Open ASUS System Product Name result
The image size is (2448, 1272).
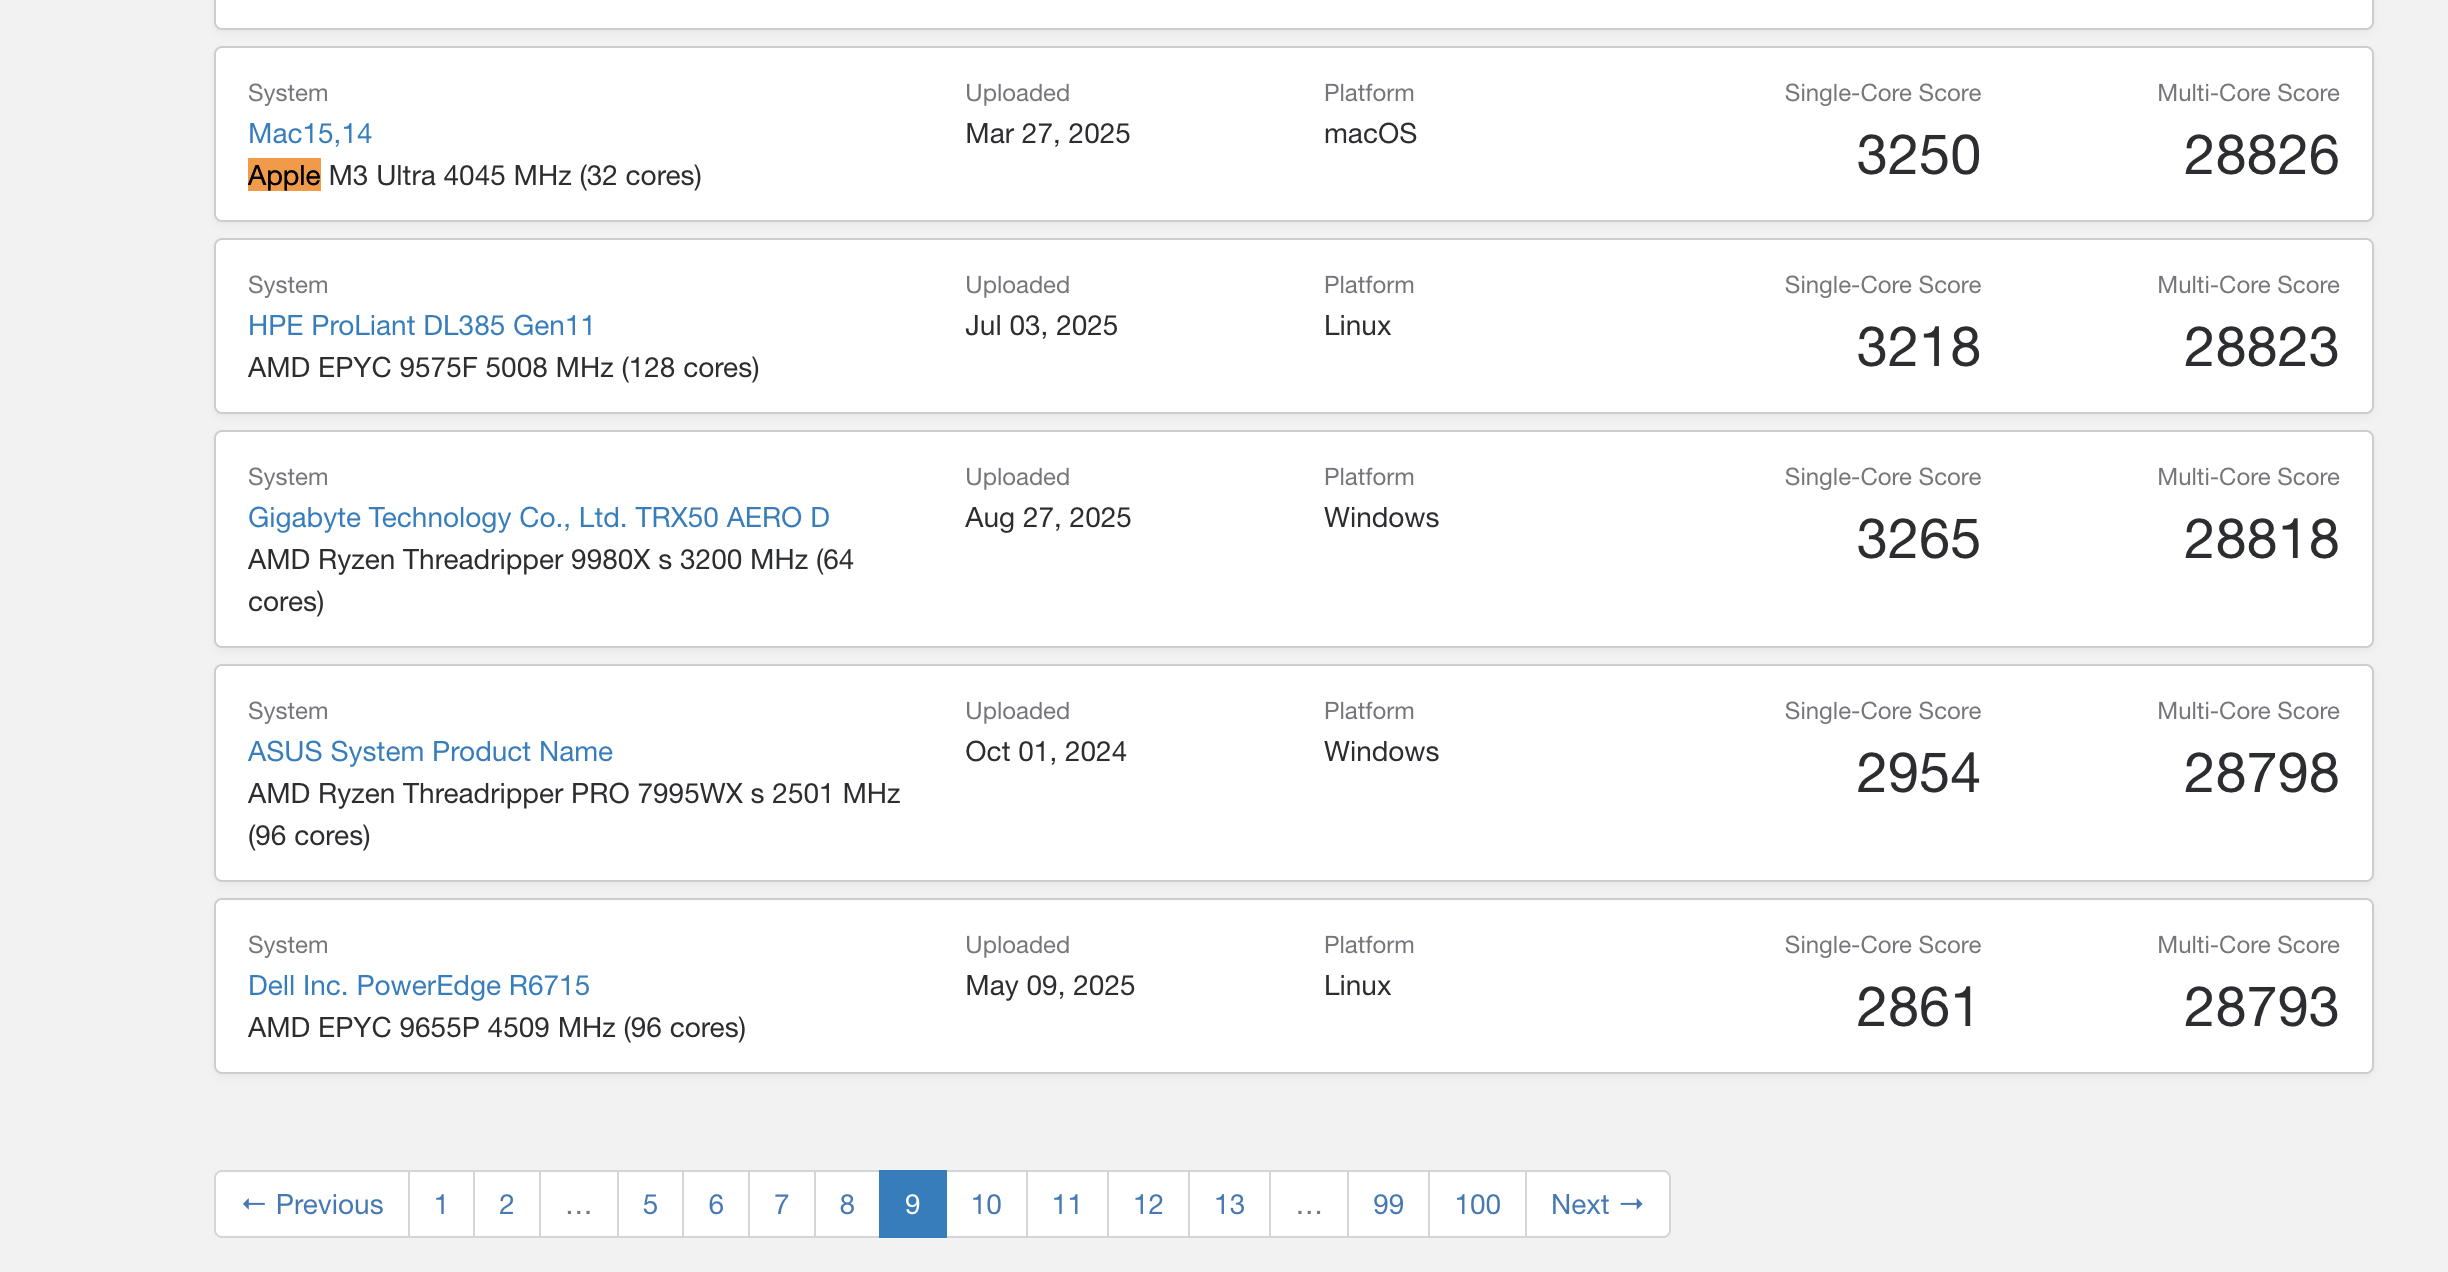430,751
